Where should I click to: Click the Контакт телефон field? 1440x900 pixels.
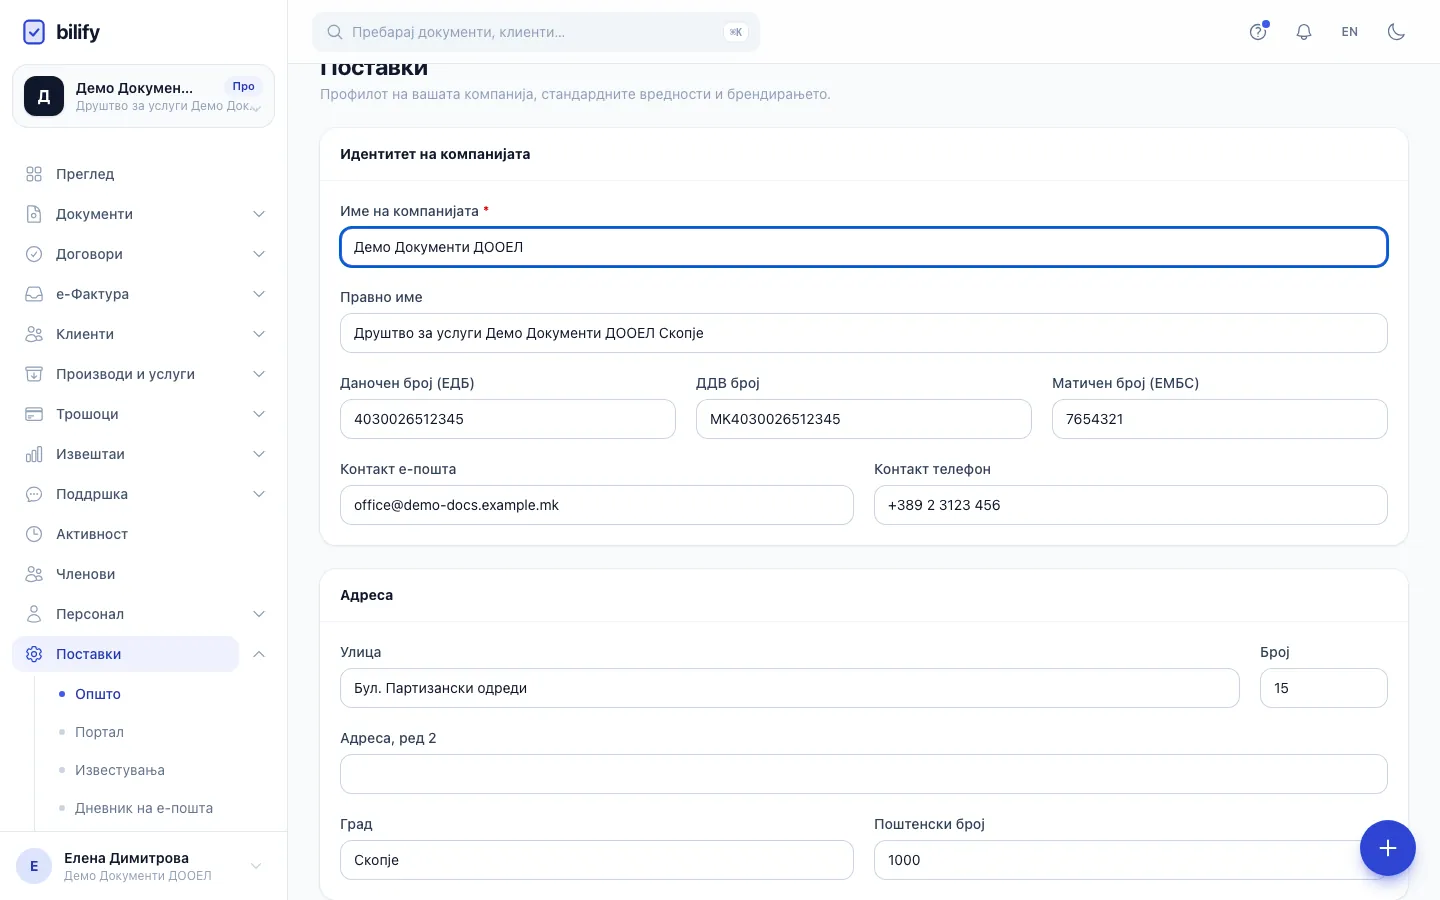(1131, 505)
